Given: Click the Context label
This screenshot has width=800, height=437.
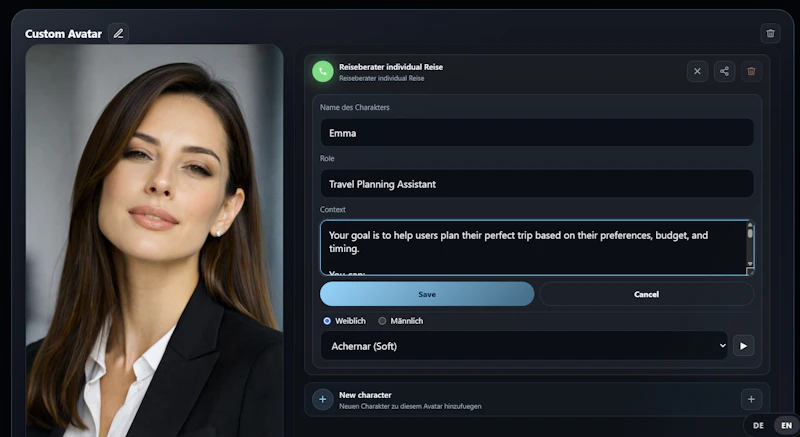Looking at the screenshot, I should point(333,210).
